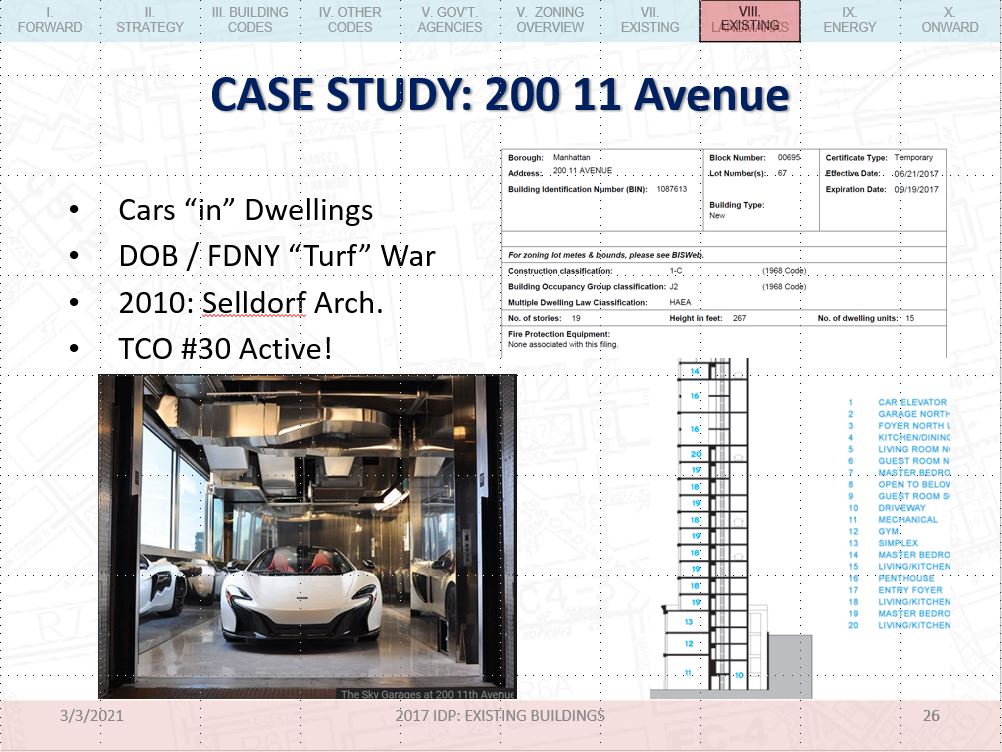
Task: Go to the II. STRATEGY tab
Action: tap(150, 20)
